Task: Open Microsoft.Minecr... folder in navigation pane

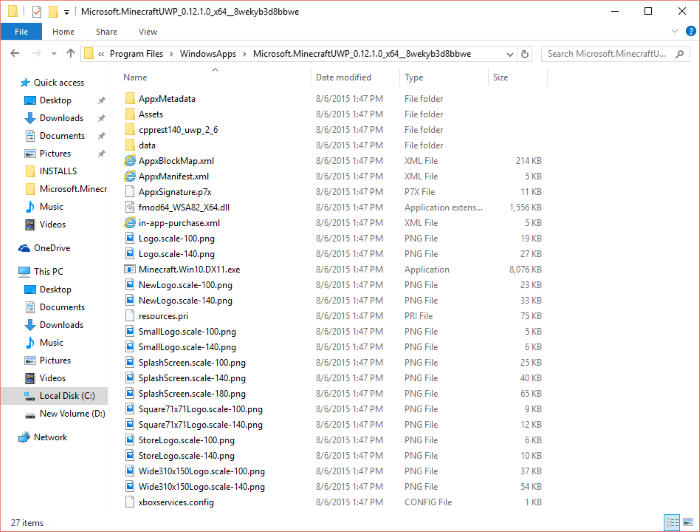Action: pyautogui.click(x=73, y=189)
